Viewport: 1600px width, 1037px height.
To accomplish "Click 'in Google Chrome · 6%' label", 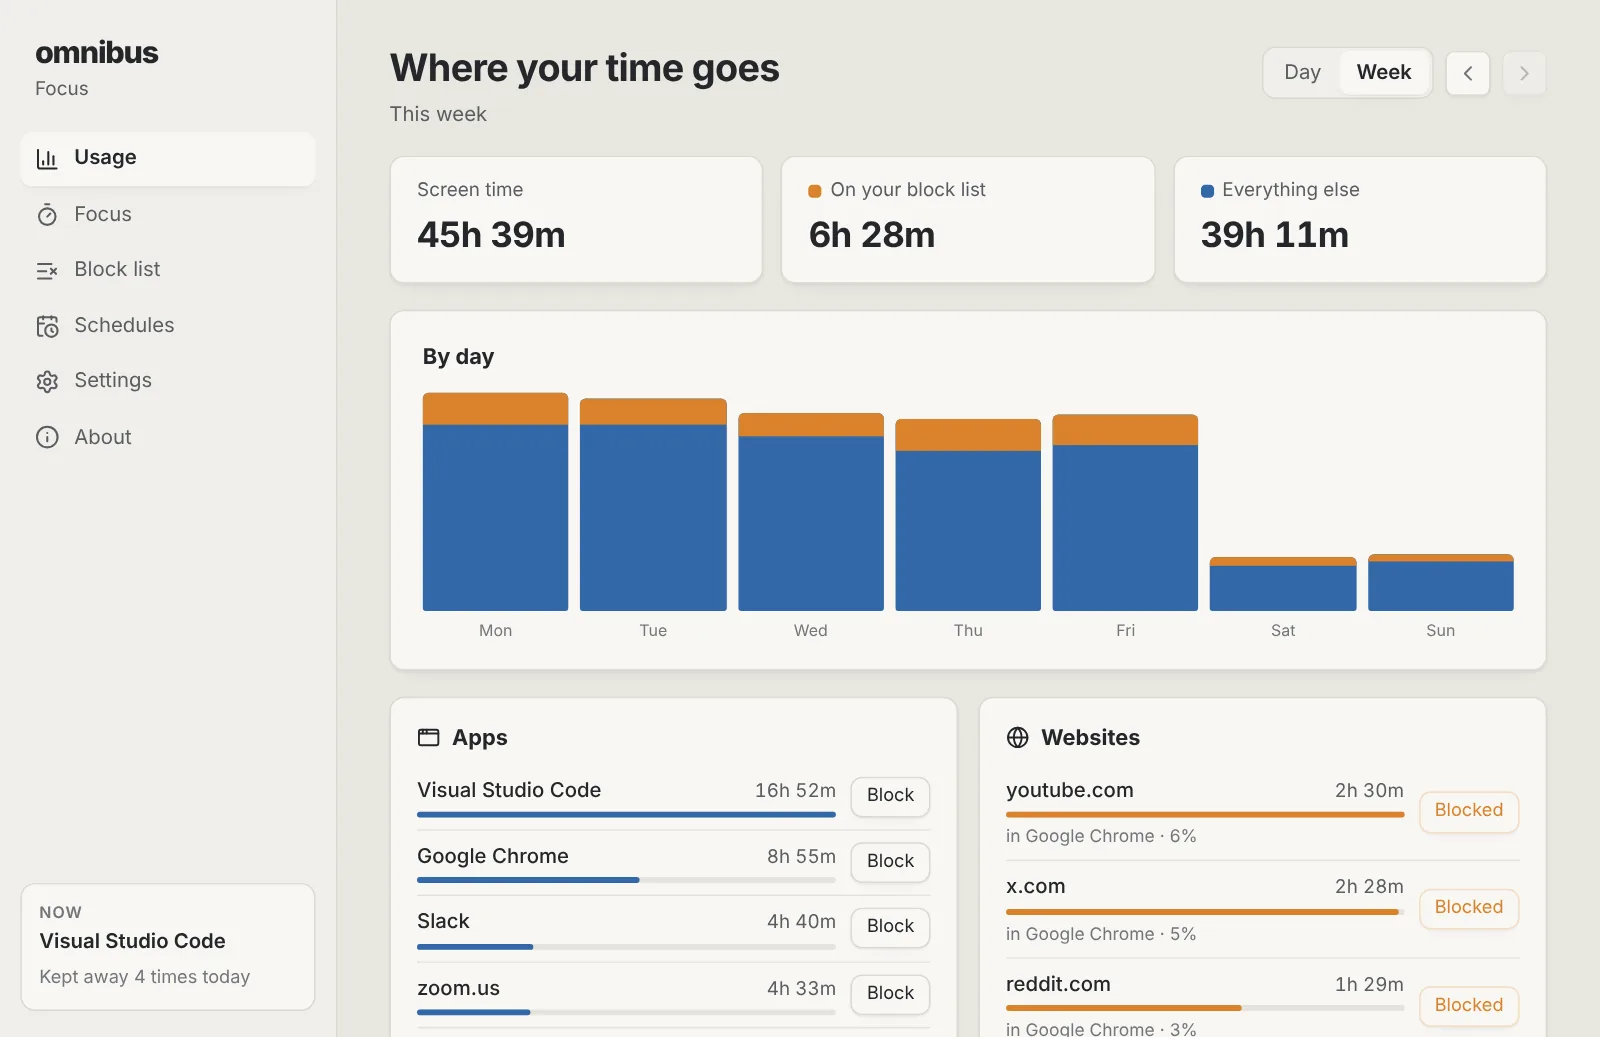I will pyautogui.click(x=1101, y=836).
